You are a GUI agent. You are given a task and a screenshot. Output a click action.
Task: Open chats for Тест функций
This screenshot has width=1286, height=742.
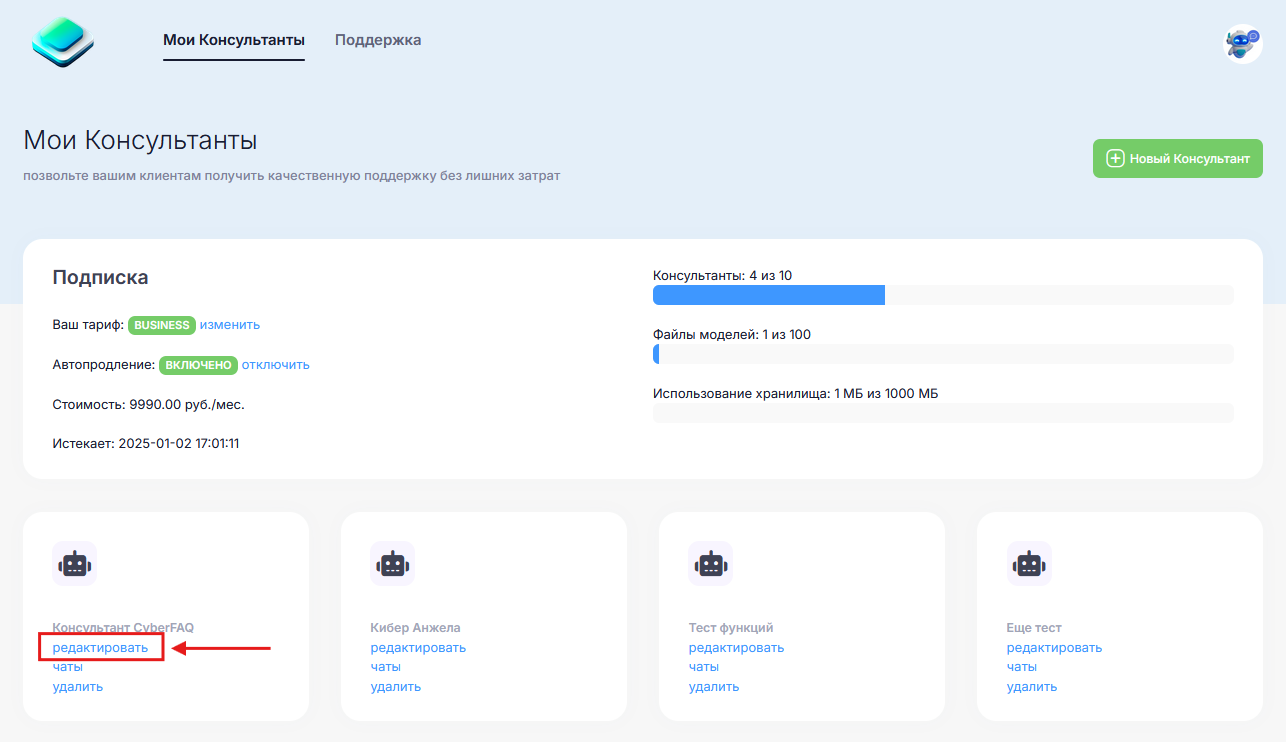click(x=704, y=666)
